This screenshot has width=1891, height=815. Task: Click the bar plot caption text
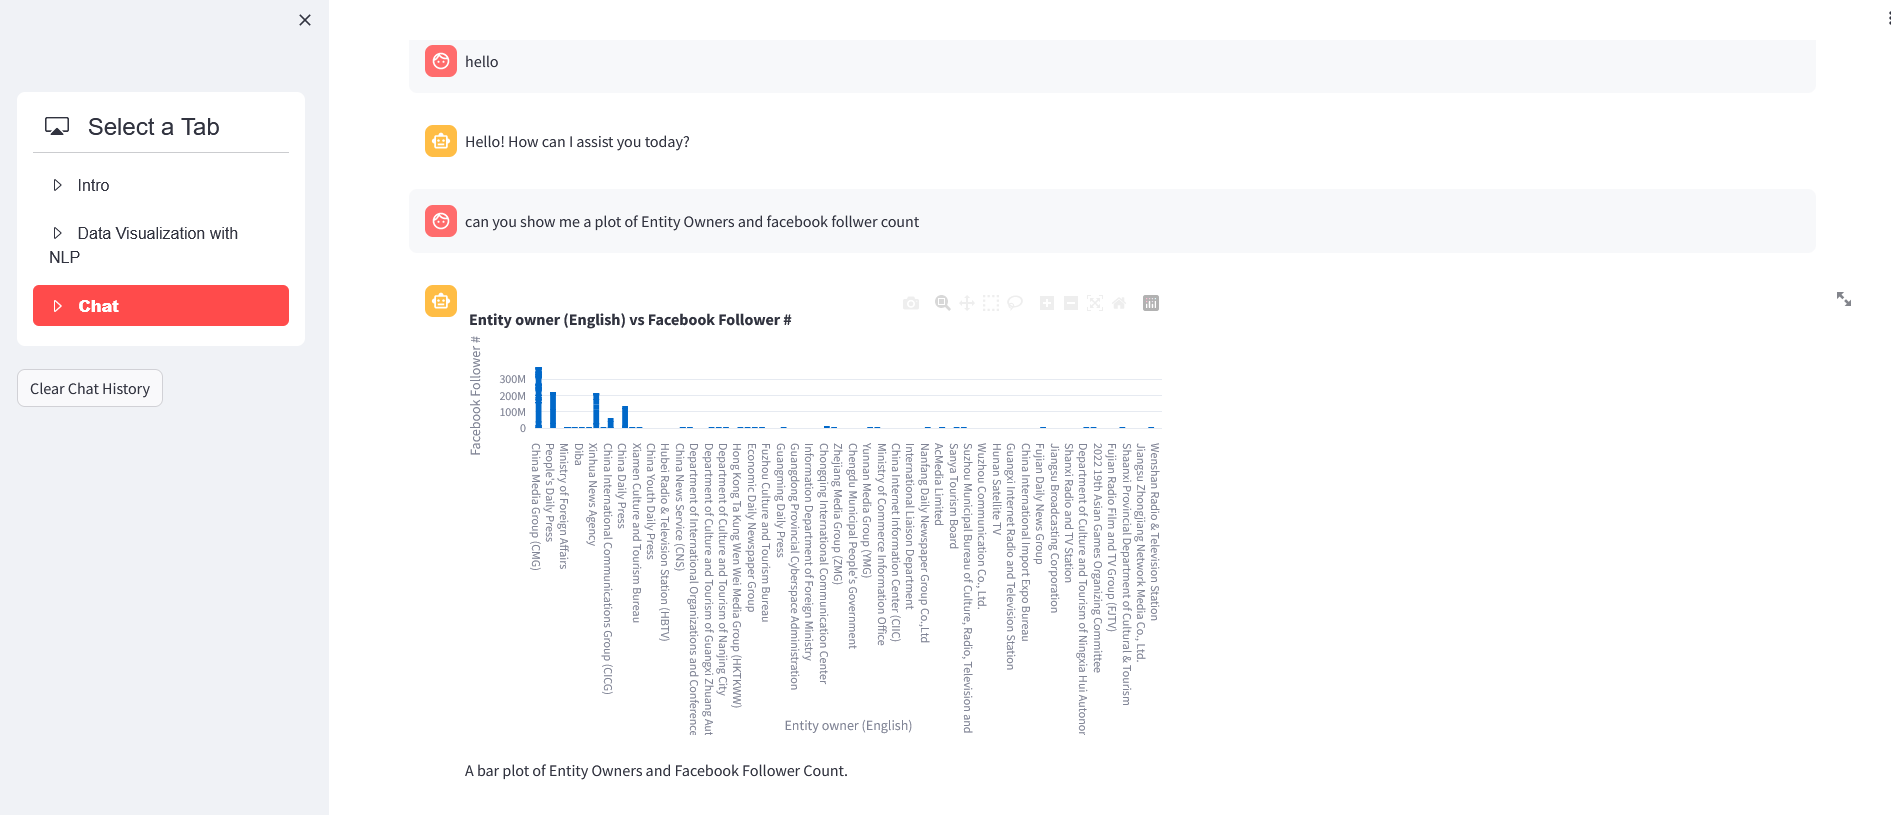tap(656, 771)
